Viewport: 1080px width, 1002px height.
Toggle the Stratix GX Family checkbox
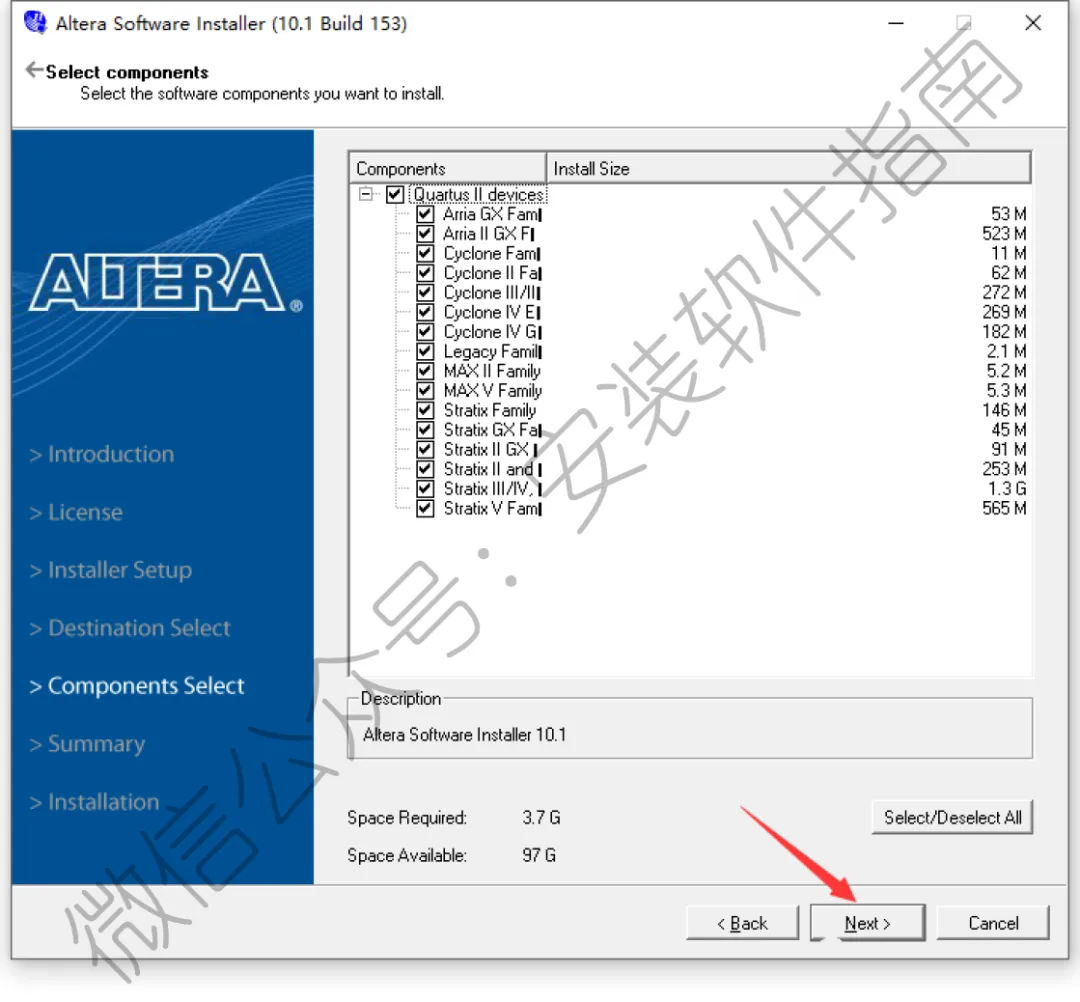[425, 430]
